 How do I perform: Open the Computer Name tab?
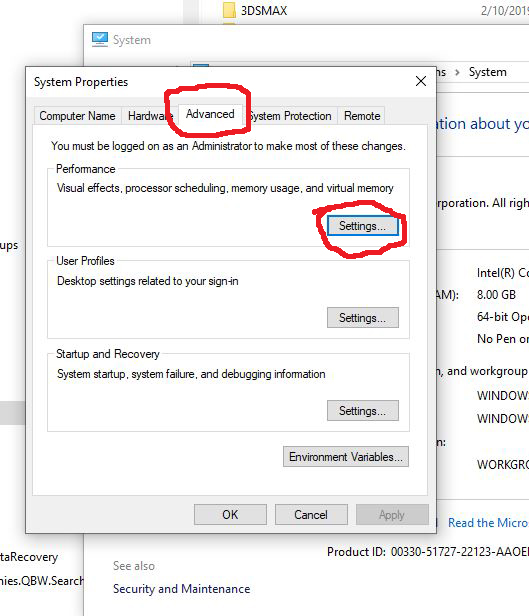point(77,116)
